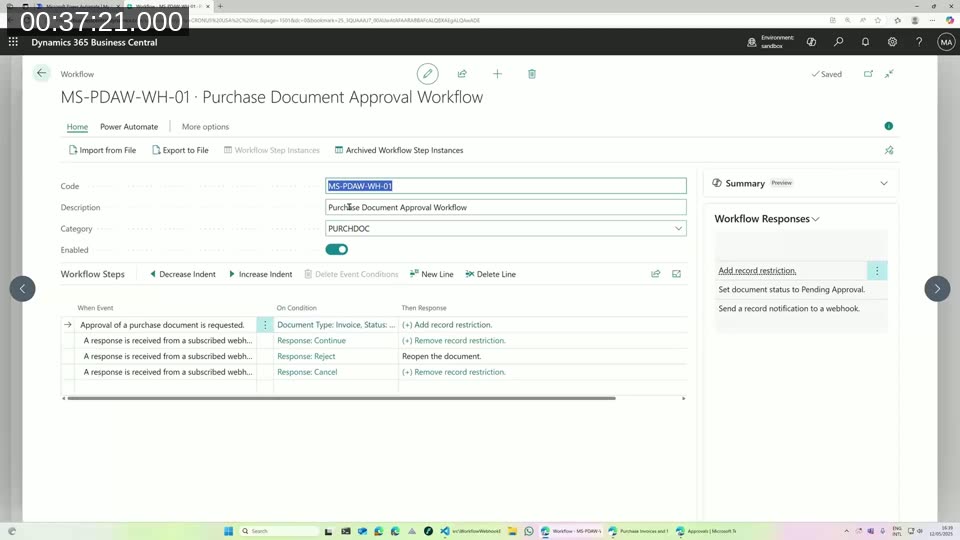Open Archived Workflow Step Instances
The image size is (960, 540).
(399, 150)
